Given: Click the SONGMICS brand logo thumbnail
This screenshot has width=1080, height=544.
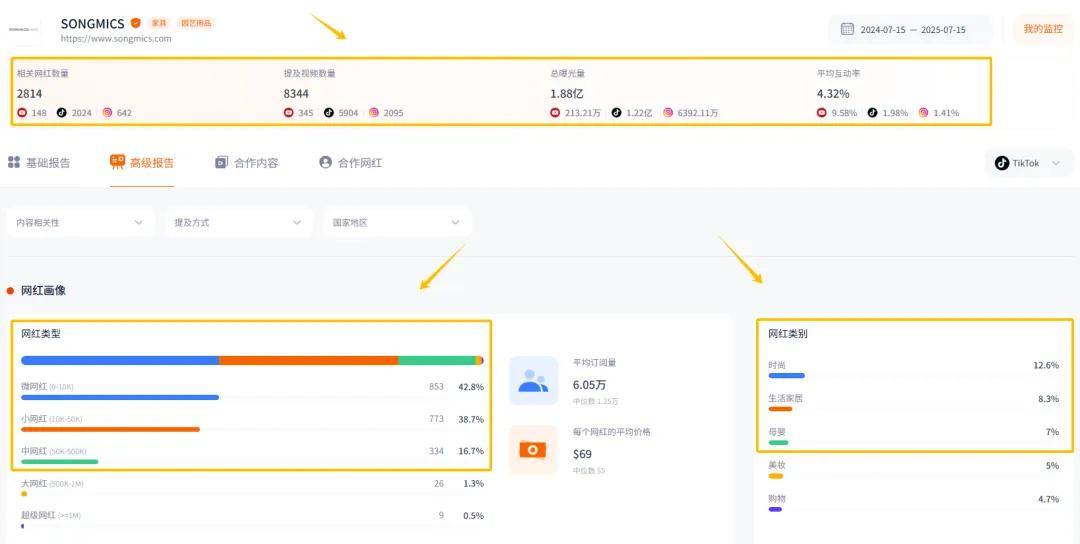Looking at the screenshot, I should [24, 30].
